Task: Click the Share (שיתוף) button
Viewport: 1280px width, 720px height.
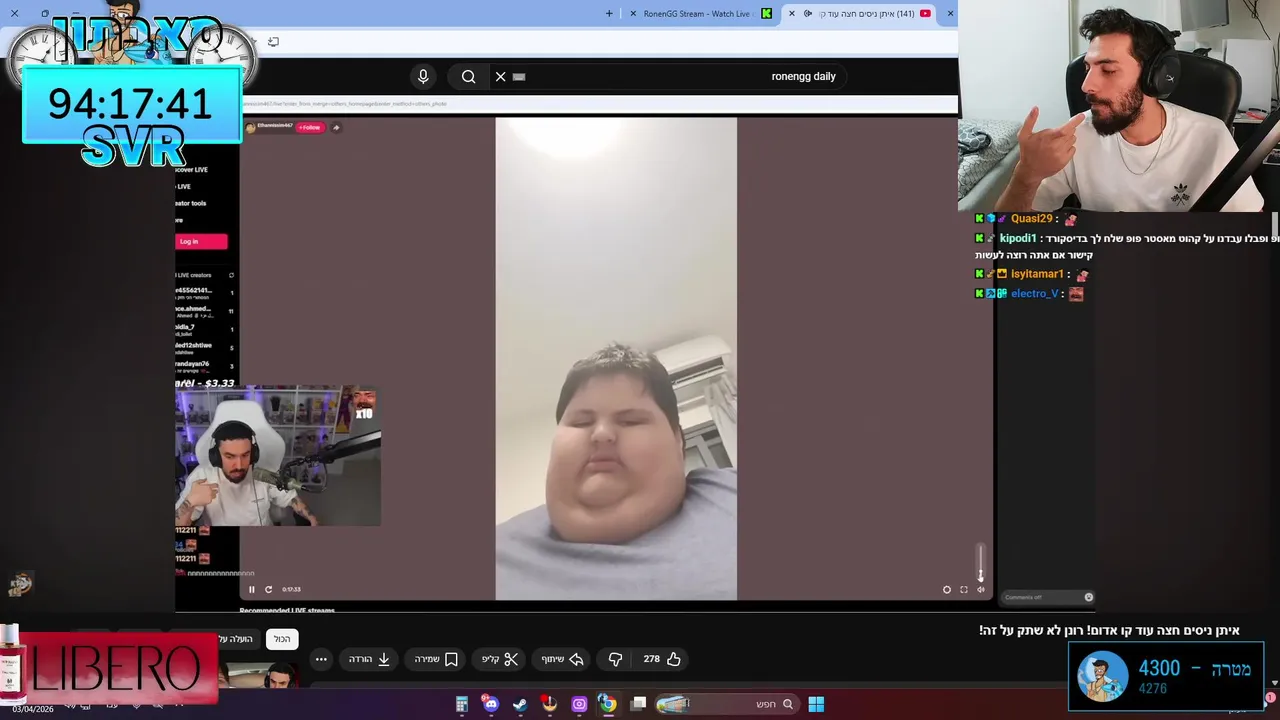Action: click(562, 659)
